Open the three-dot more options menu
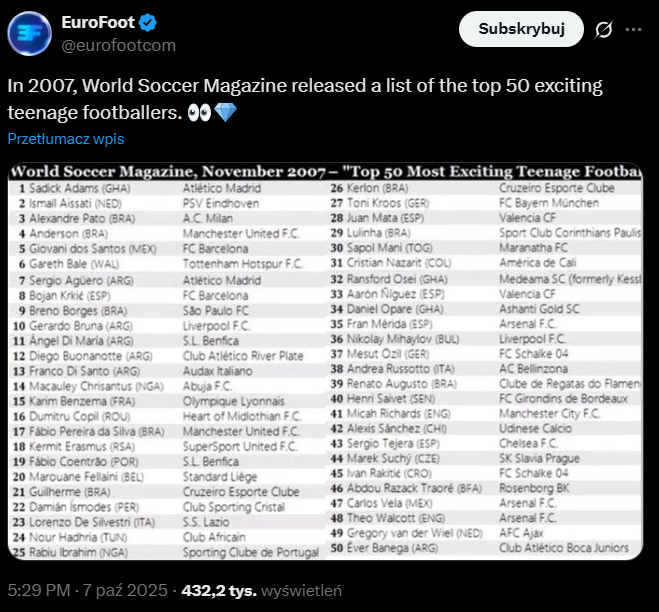The width and height of the screenshot is (659, 612). click(633, 30)
